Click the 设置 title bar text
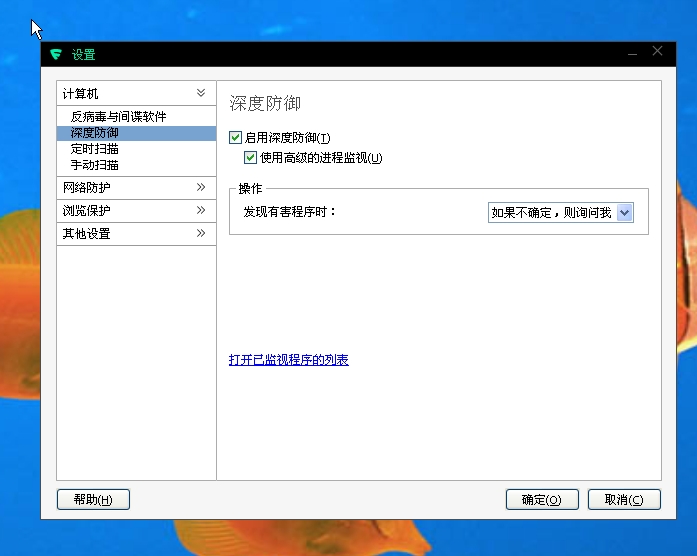This screenshot has height=556, width=697. (x=84, y=55)
